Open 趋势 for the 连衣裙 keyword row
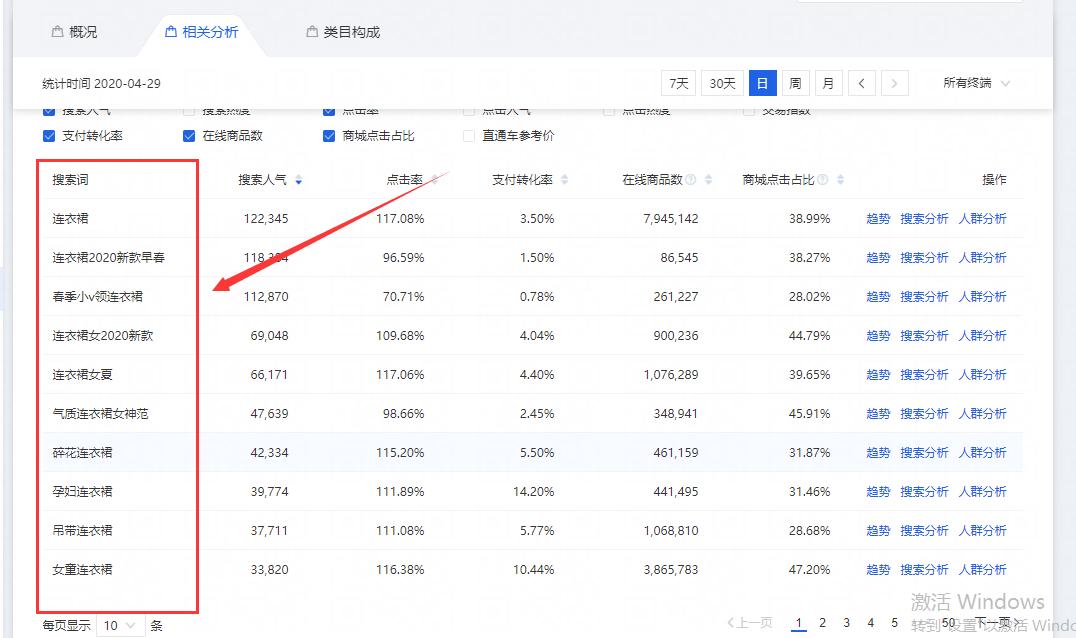This screenshot has height=638, width=1076. coord(877,218)
